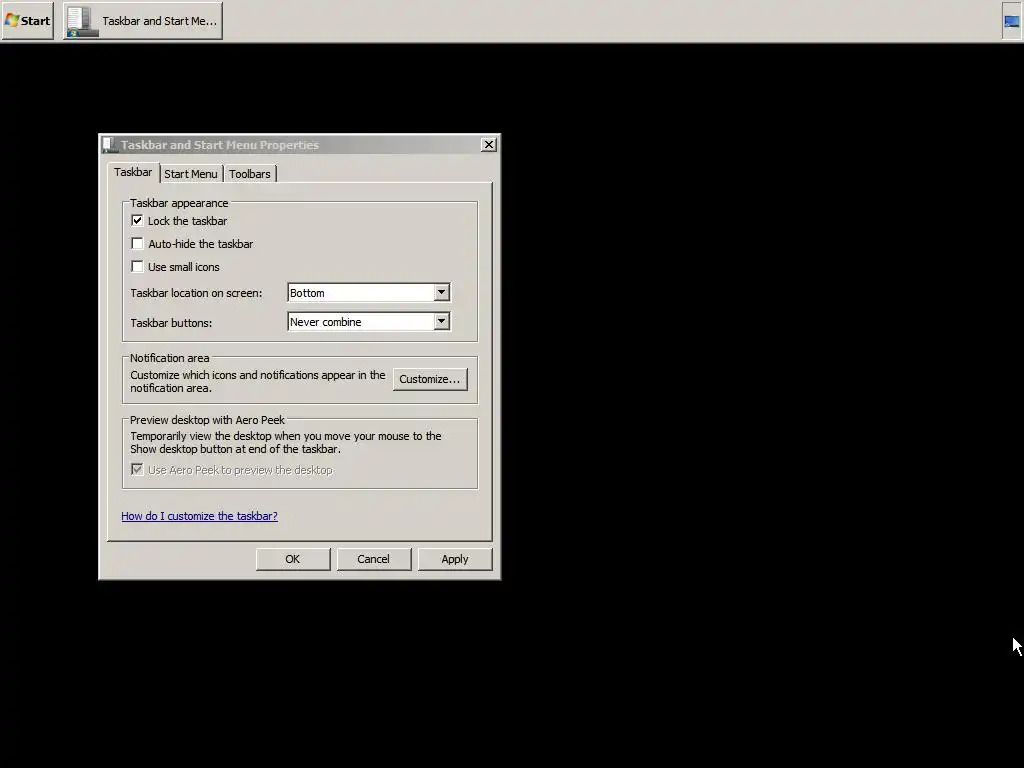Click the dialog title text
Screen dimensions: 1024x768
point(219,145)
